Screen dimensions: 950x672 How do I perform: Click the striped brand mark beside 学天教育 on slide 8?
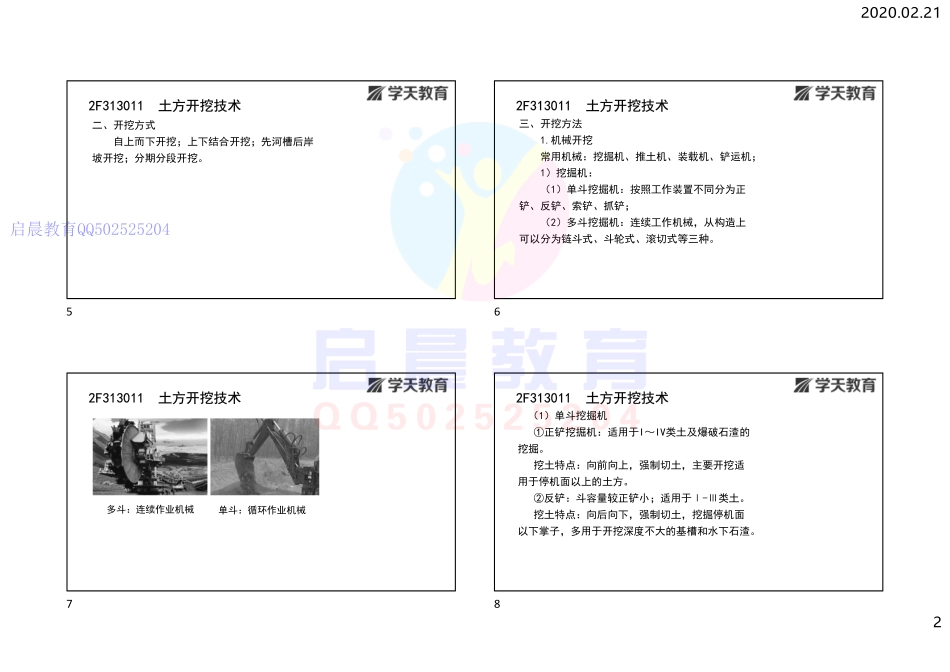pos(803,383)
